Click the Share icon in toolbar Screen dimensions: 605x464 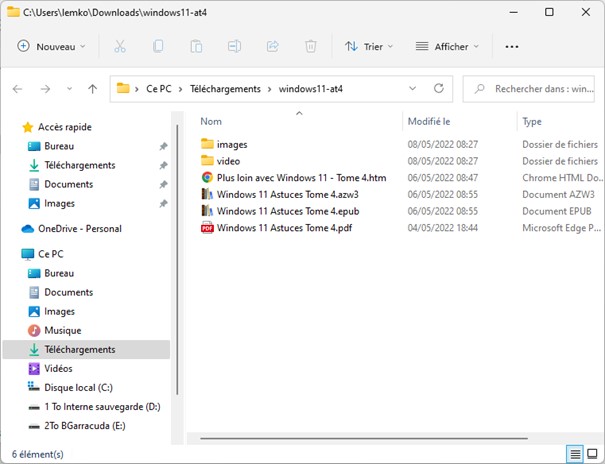[272, 46]
